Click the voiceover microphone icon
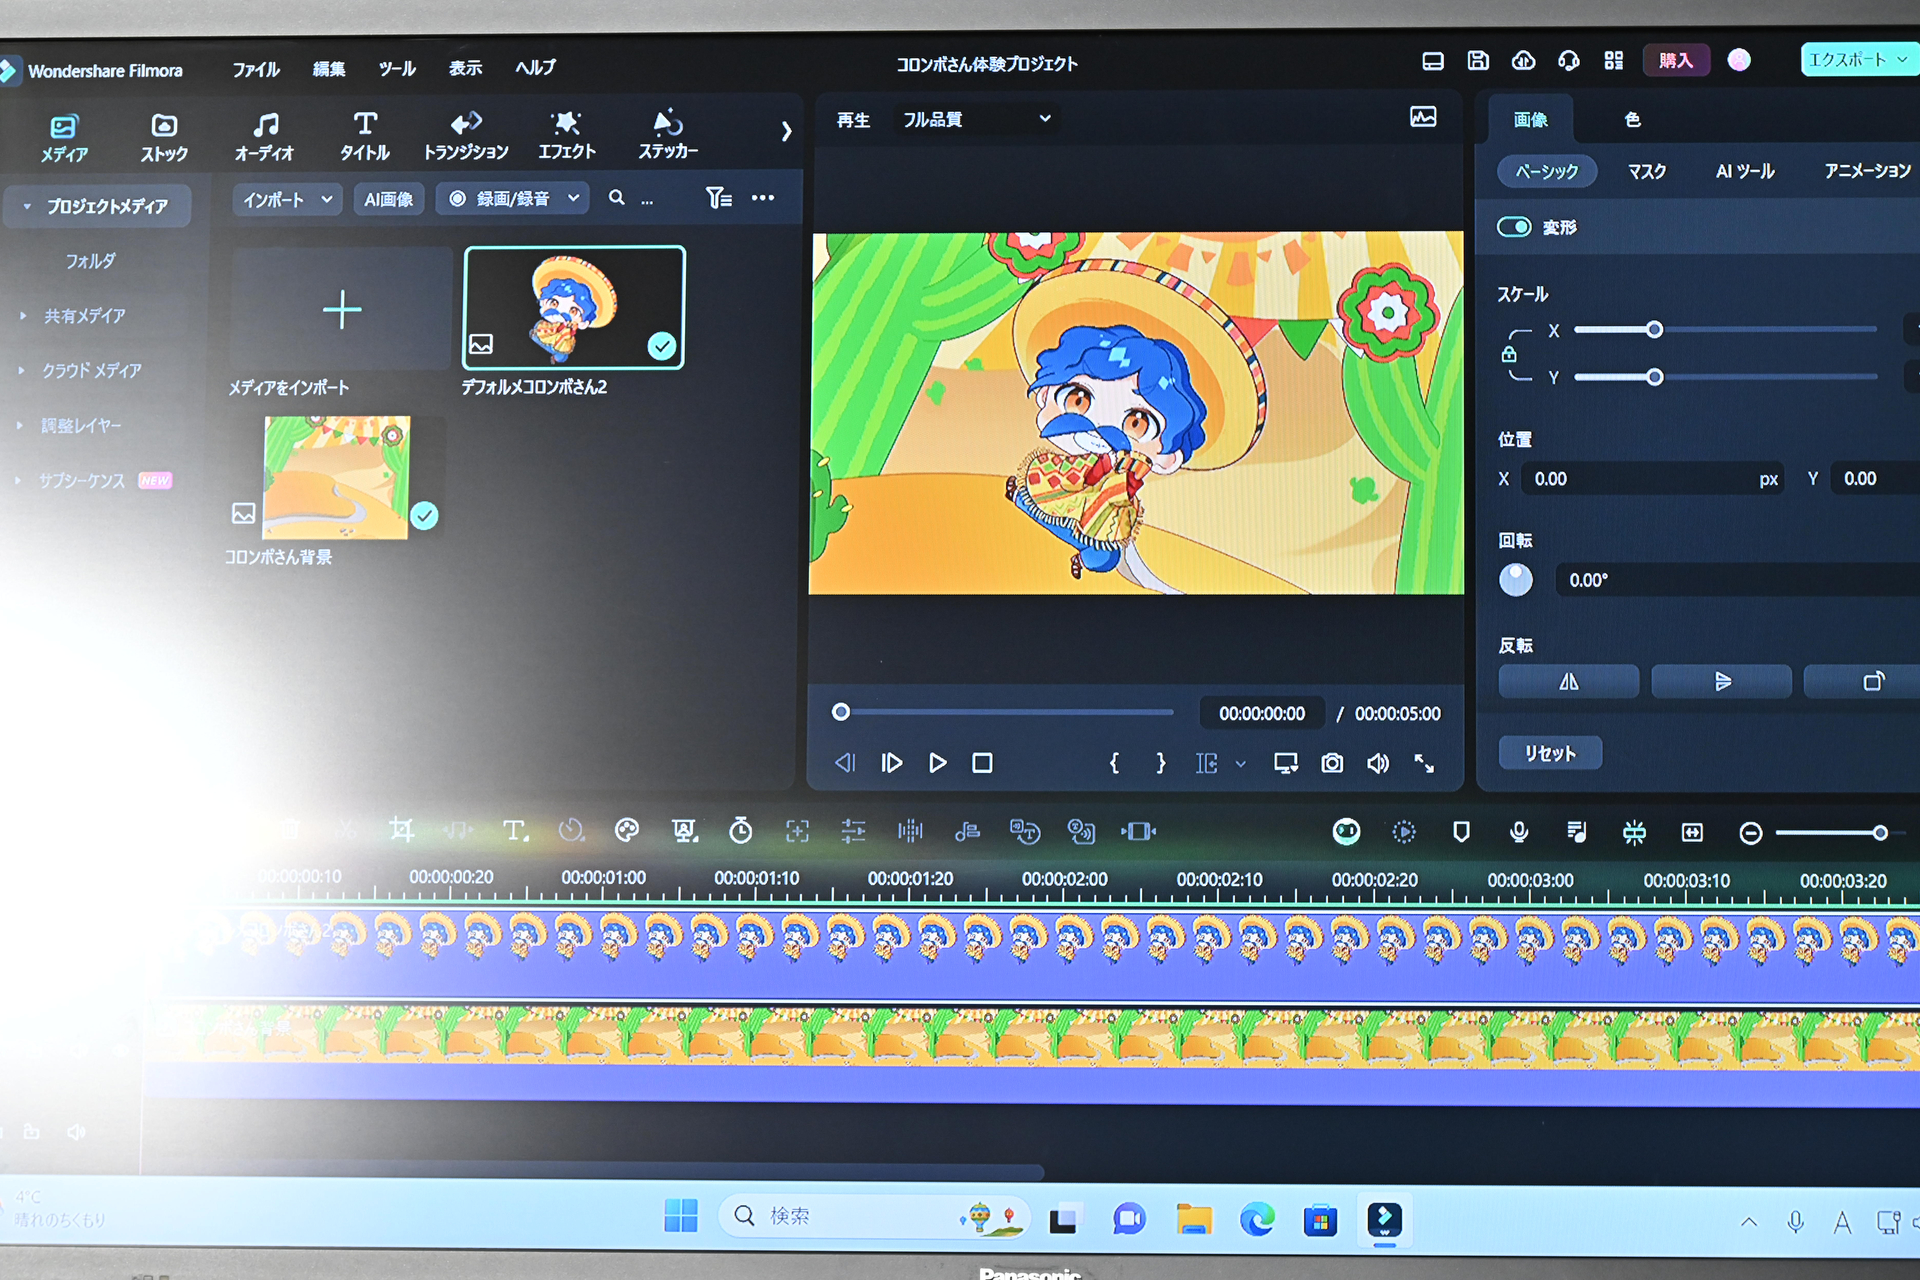The width and height of the screenshot is (1920, 1280). [x=1518, y=832]
